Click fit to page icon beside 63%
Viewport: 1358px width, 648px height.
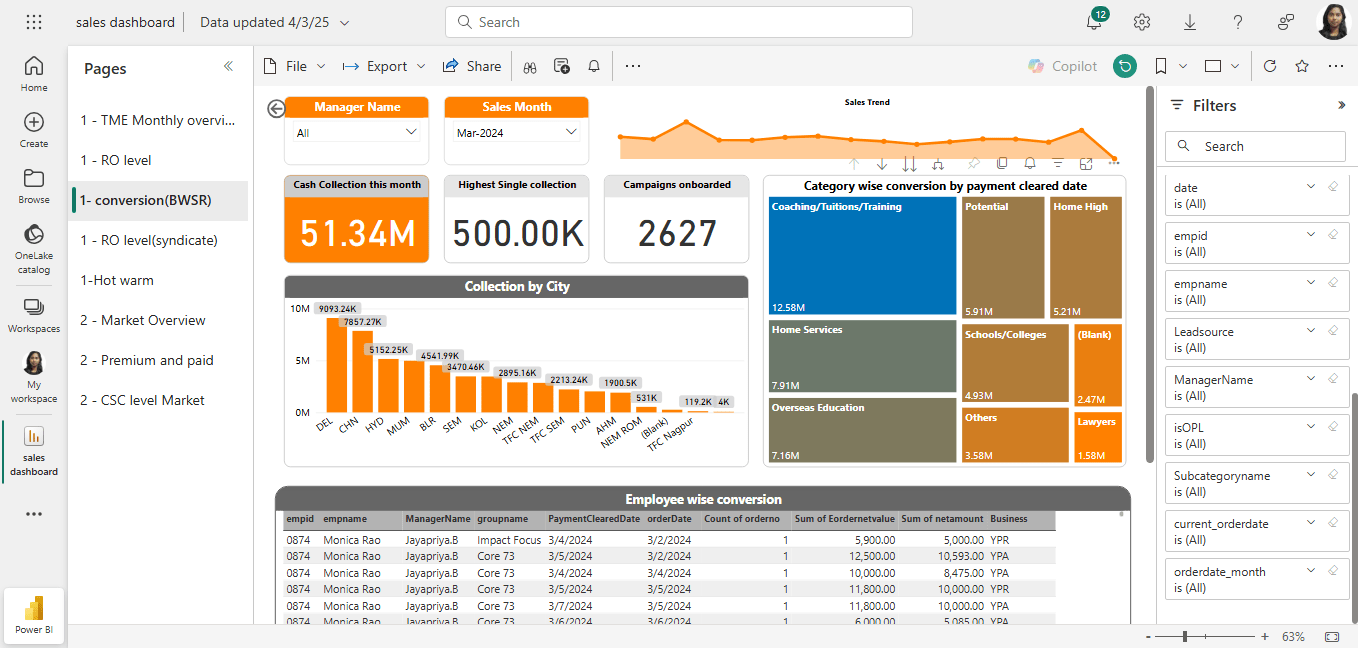point(1331,636)
